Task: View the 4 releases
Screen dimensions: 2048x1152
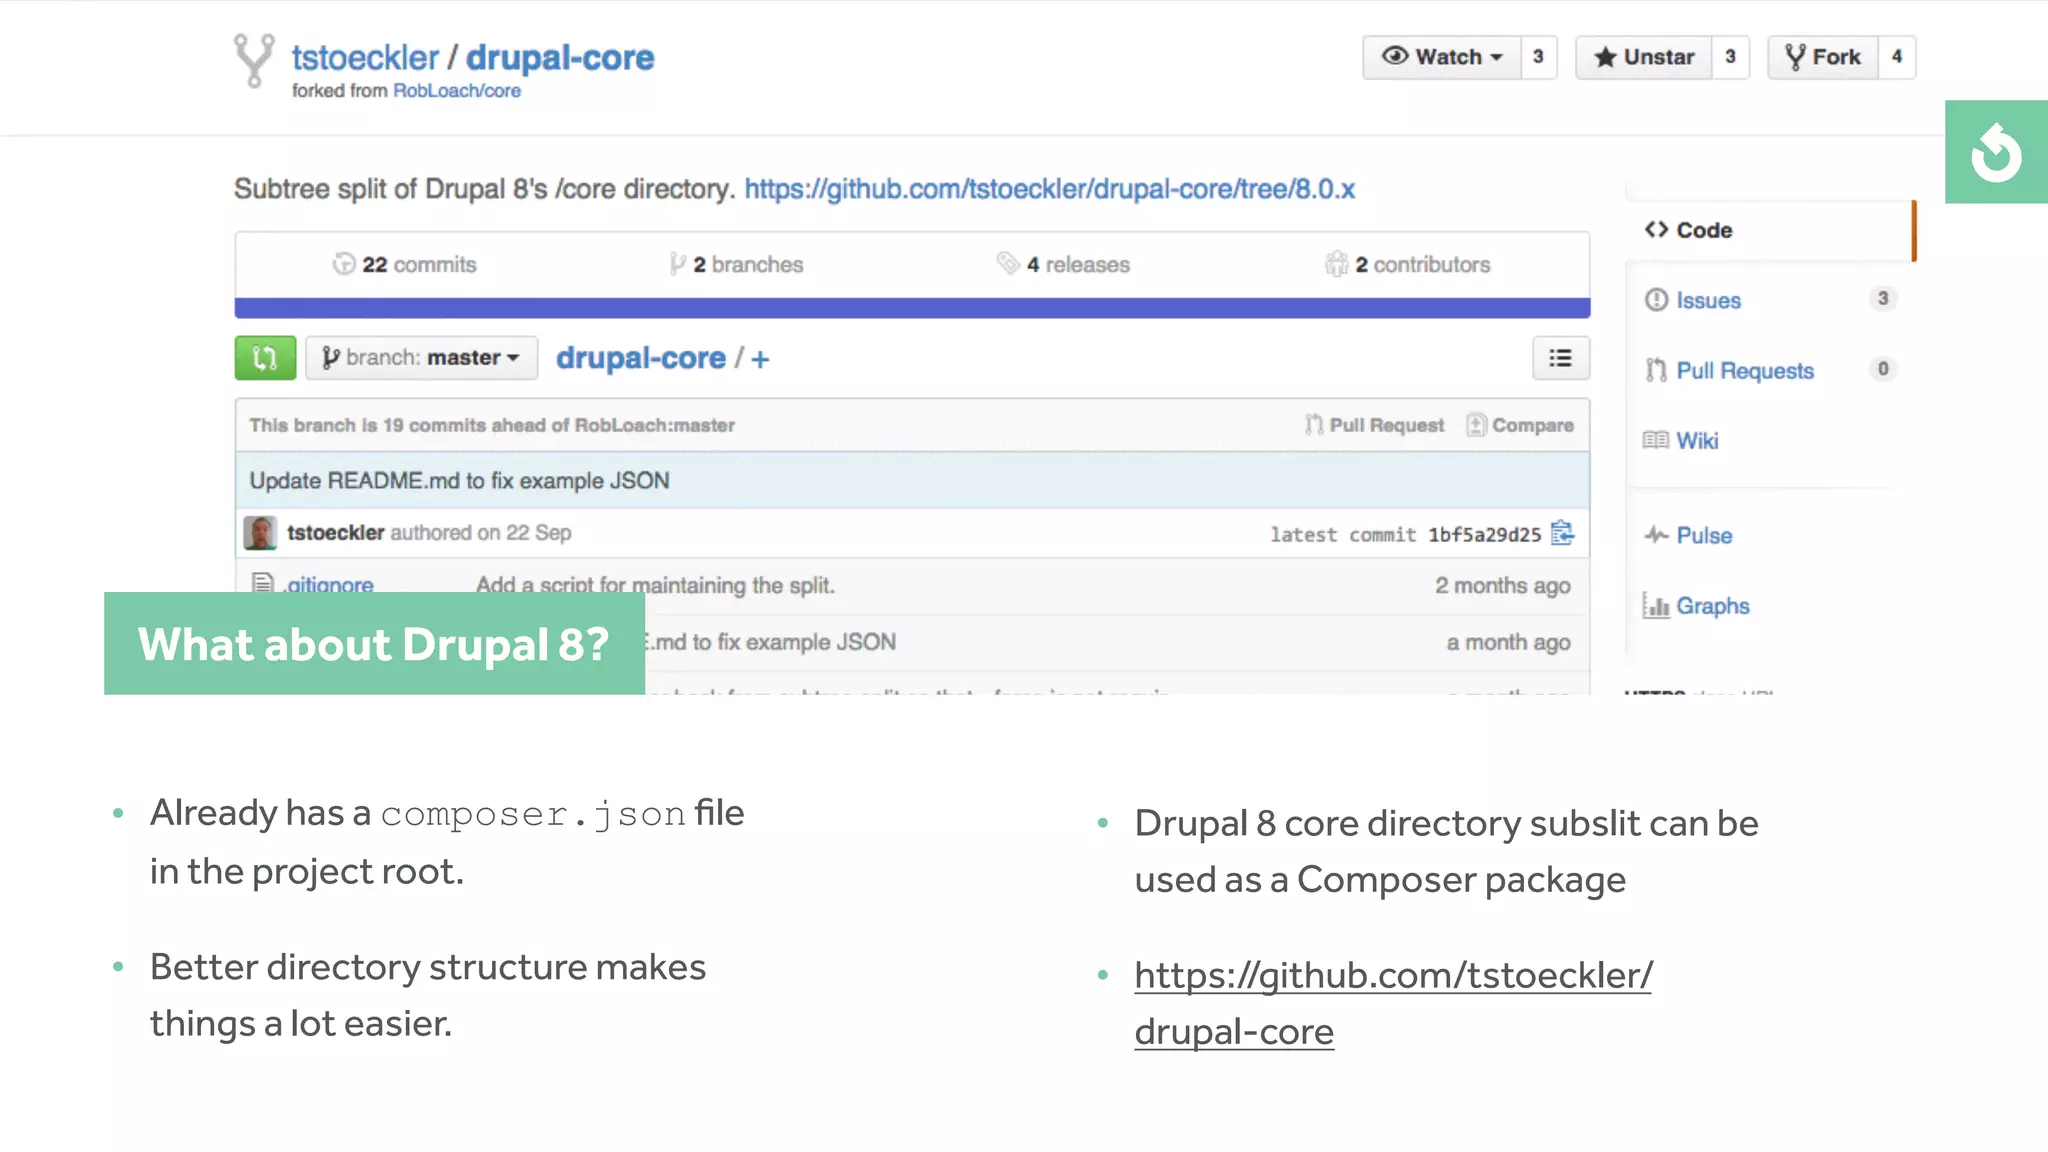Action: click(1064, 264)
